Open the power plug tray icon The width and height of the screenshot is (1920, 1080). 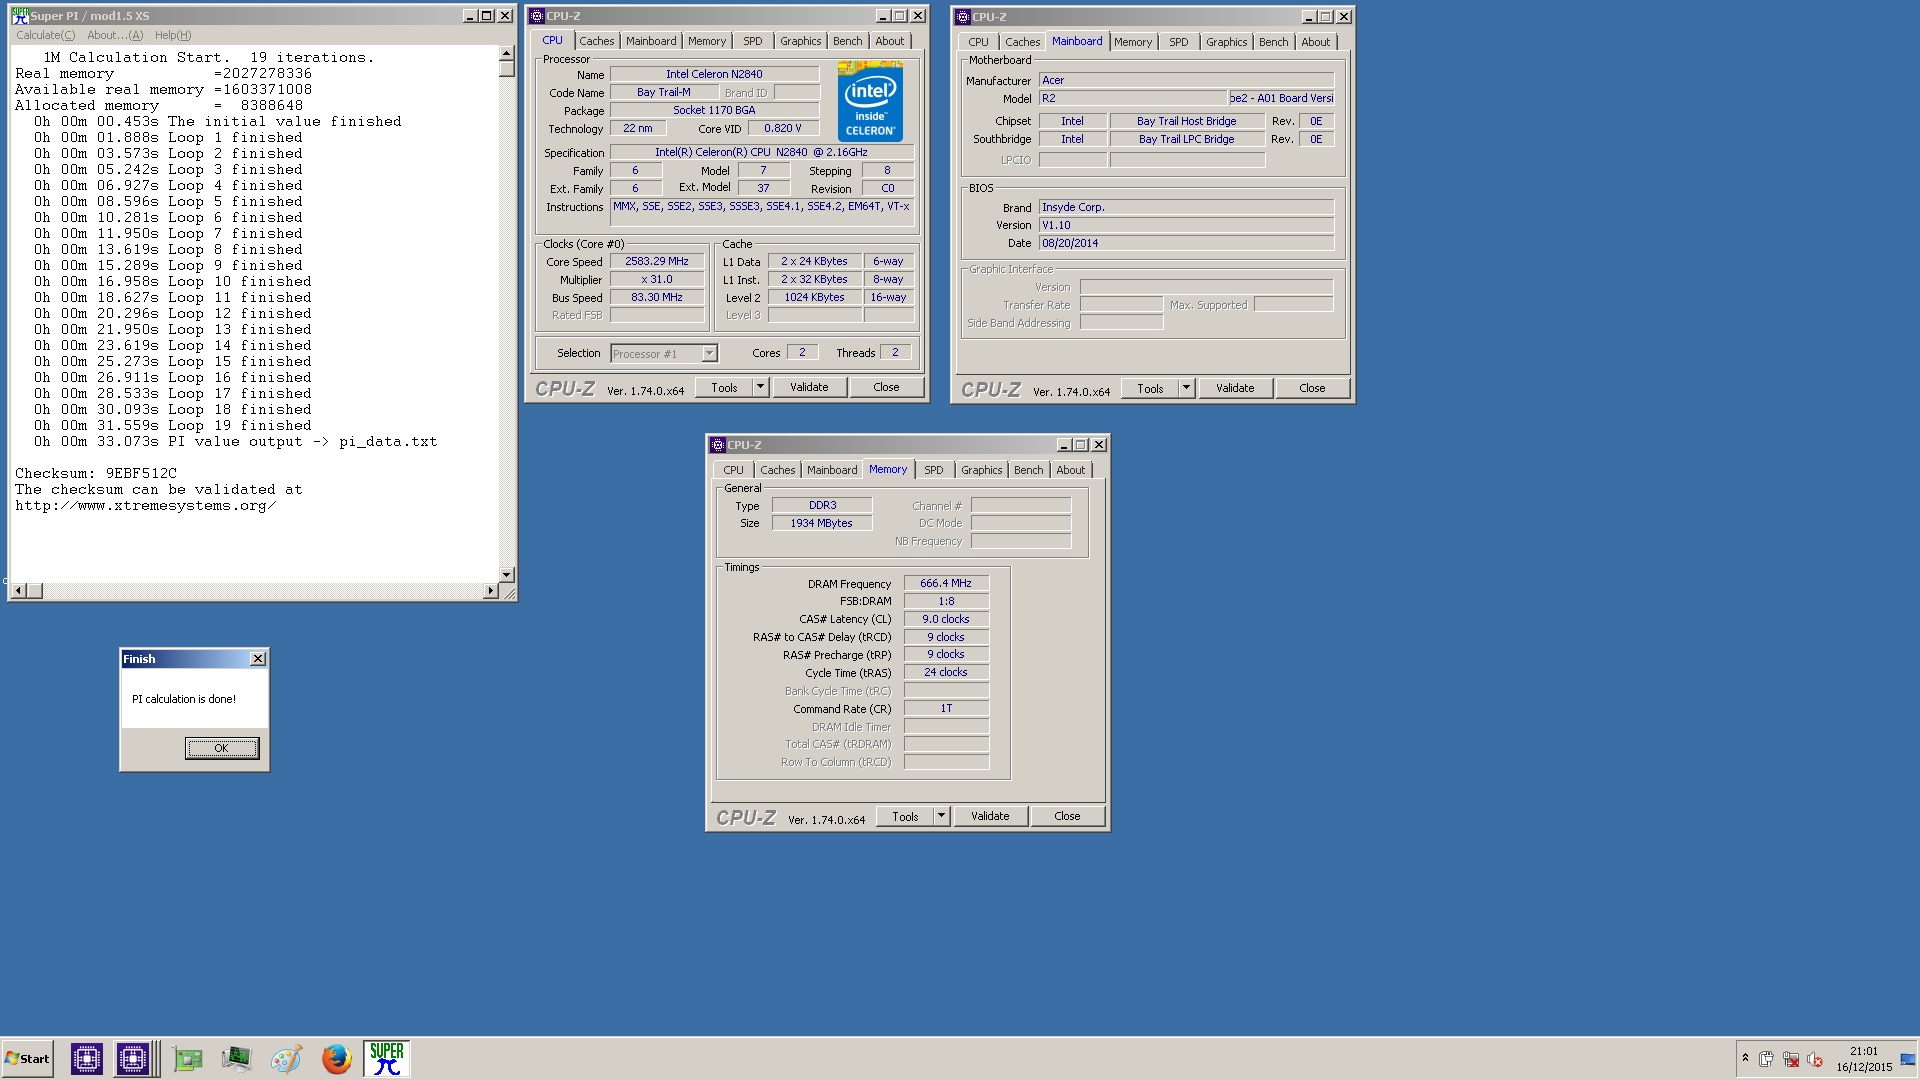pos(1767,1059)
